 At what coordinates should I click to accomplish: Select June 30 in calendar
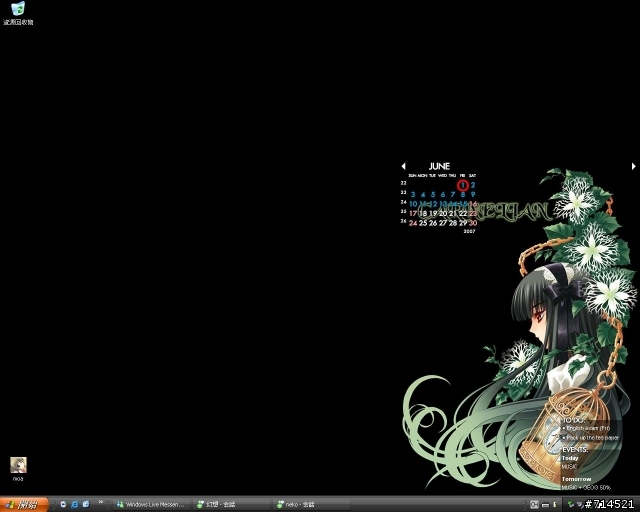(x=473, y=223)
